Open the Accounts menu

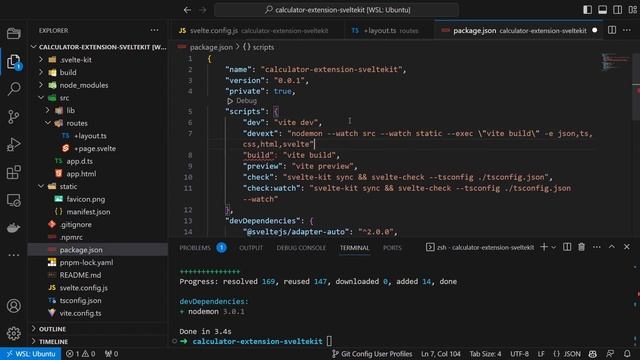[x=13, y=306]
